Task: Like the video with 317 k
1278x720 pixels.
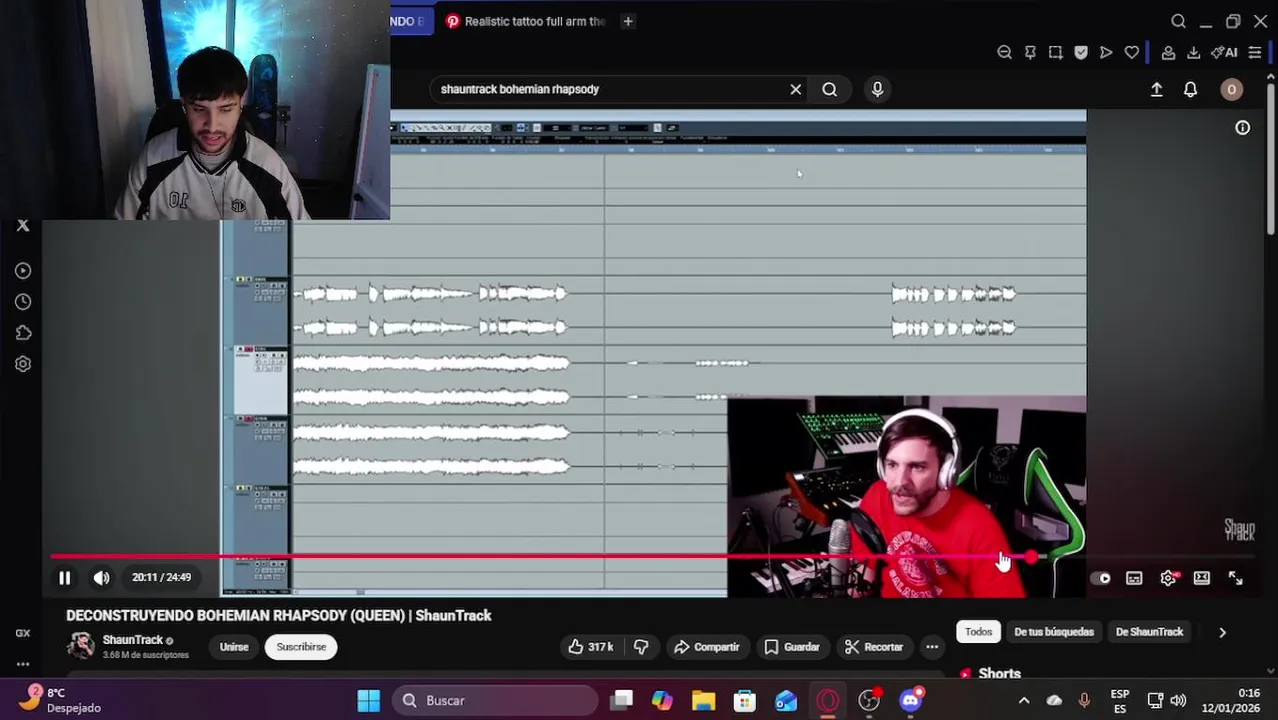Action: [x=590, y=647]
